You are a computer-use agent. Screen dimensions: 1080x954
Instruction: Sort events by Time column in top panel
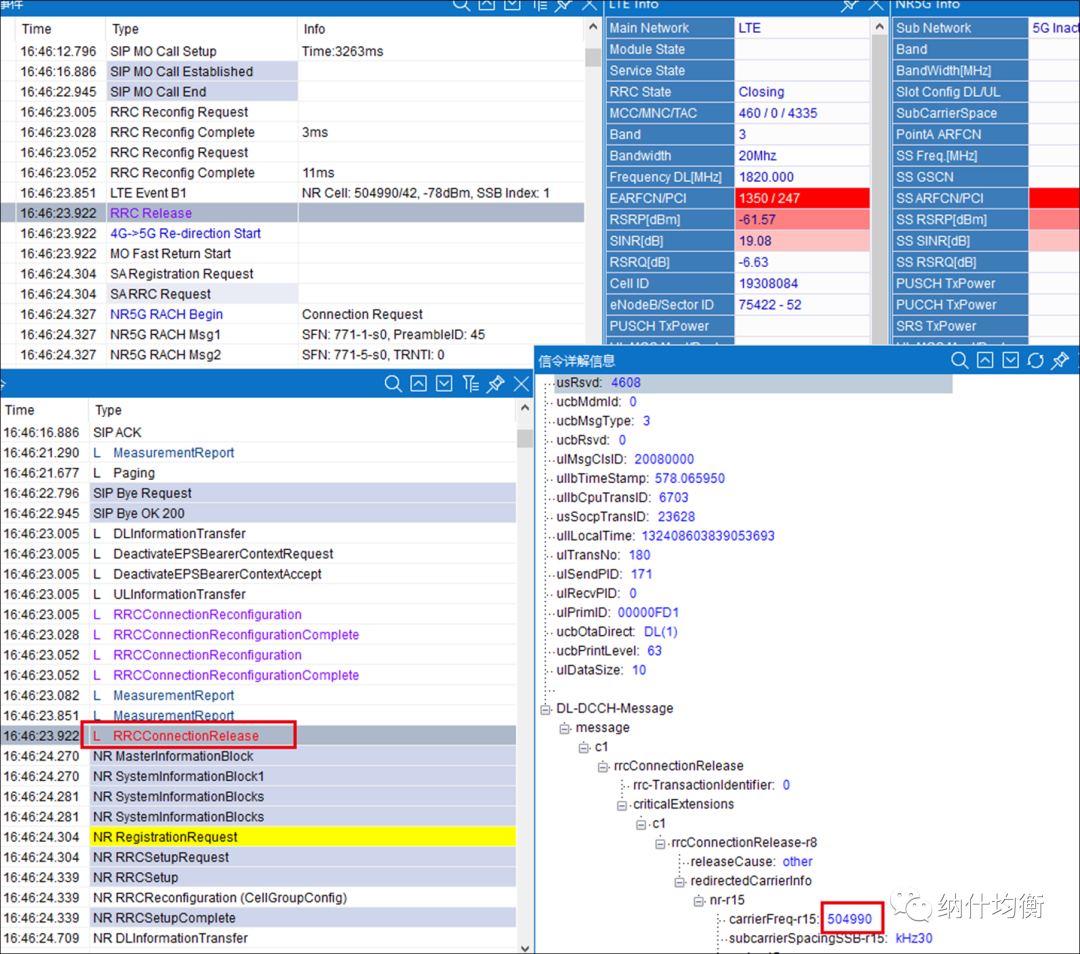[54, 29]
